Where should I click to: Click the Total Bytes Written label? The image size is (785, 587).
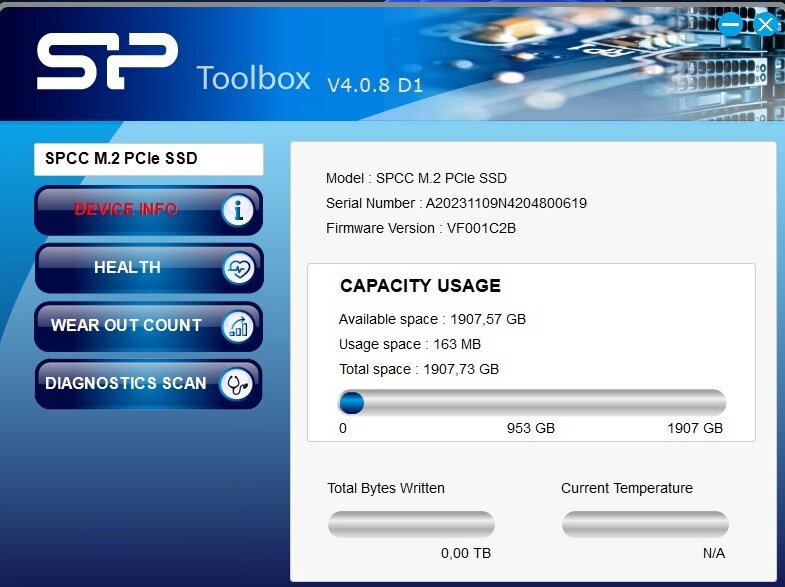click(x=386, y=488)
